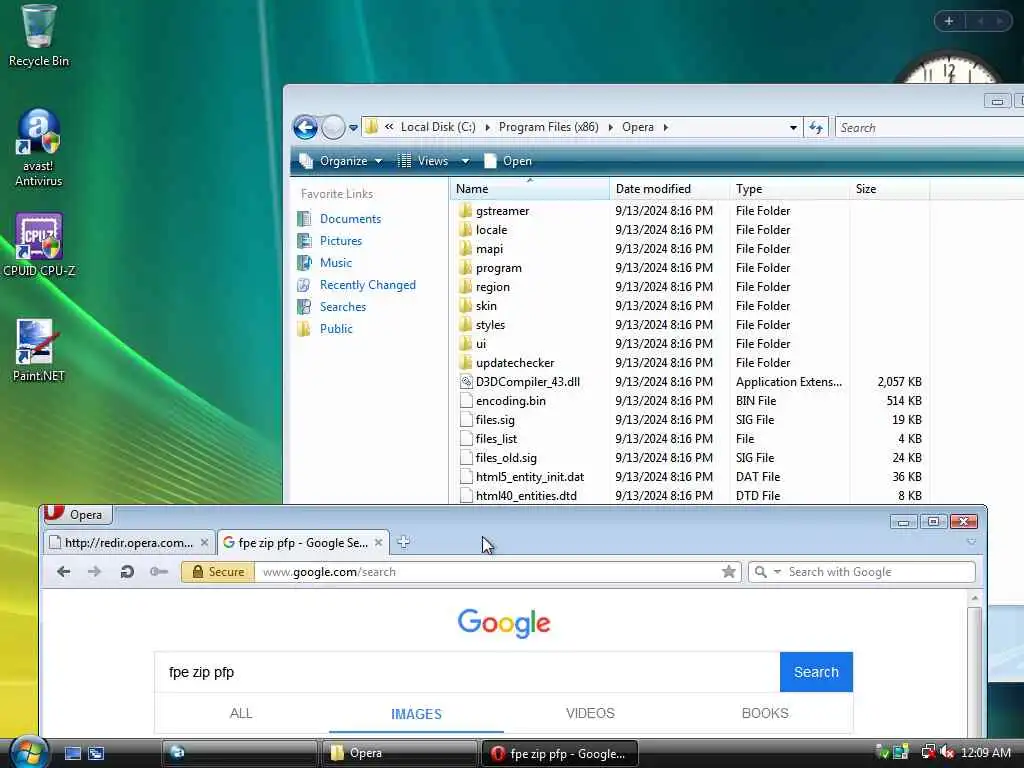Open a new tab in Opera

point(403,542)
